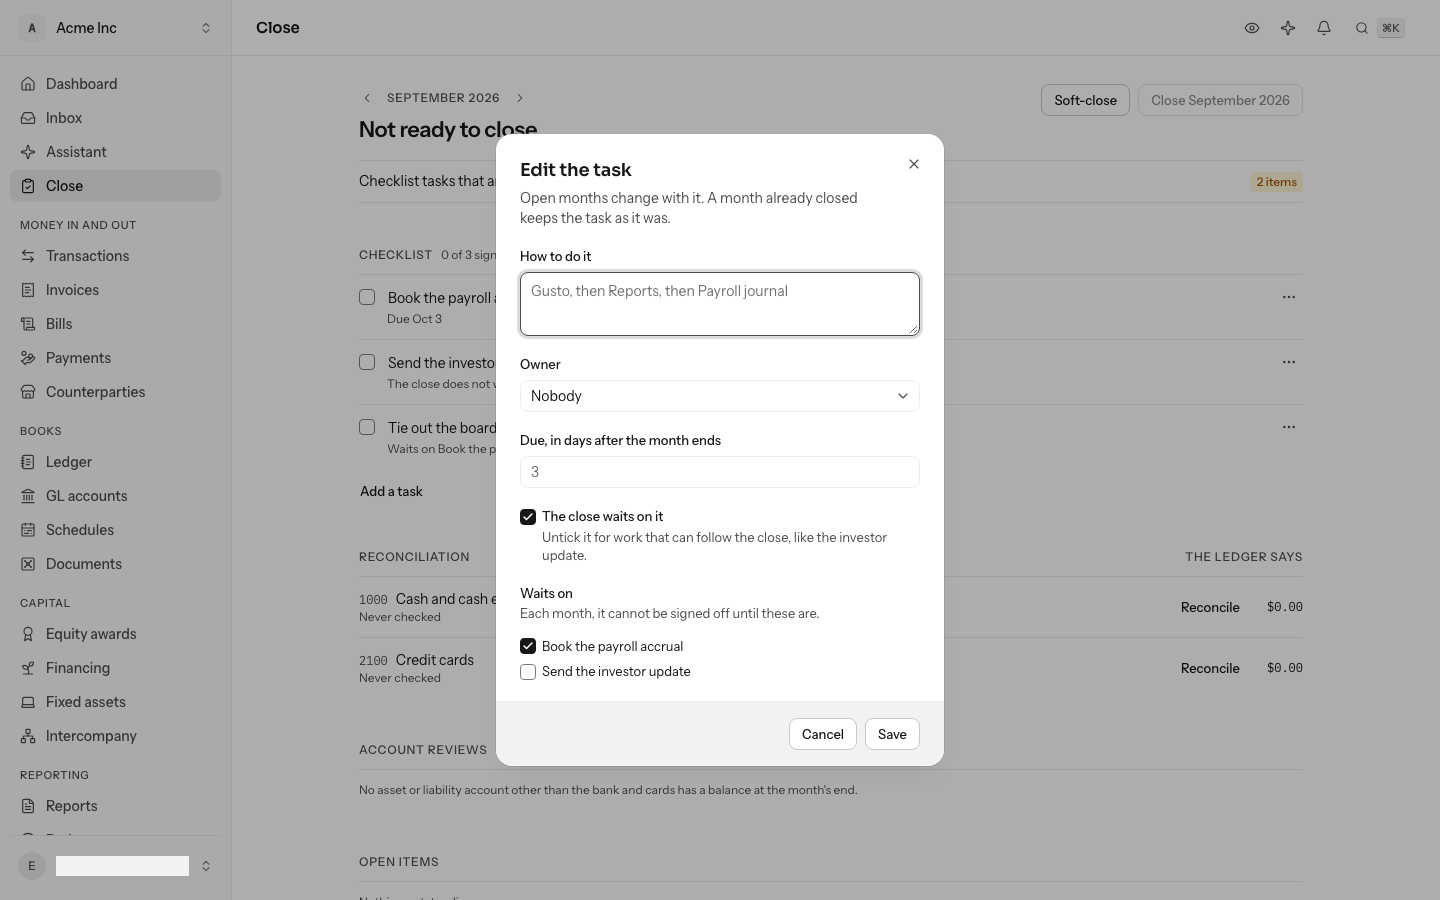Screen dimensions: 1440x900
Task: Reconcile the Cash and cash account
Action: tap(1210, 607)
